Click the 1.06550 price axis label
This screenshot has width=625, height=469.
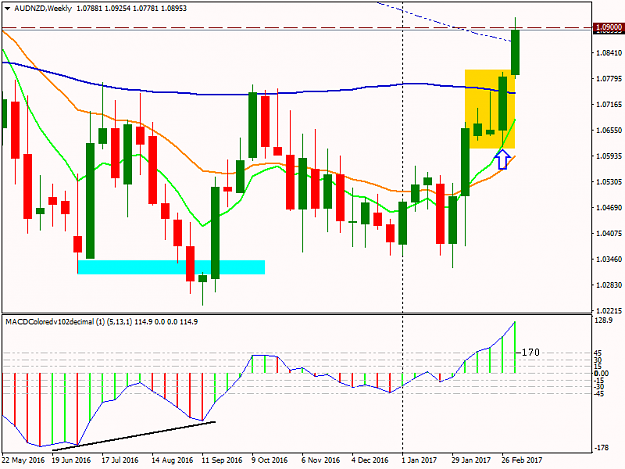pos(609,130)
